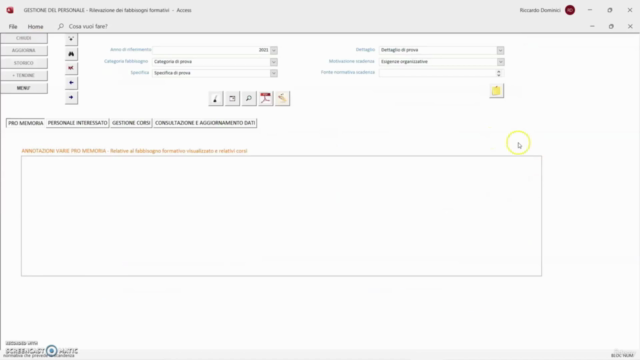Open the File menu
This screenshot has width=640, height=360.
(13, 27)
